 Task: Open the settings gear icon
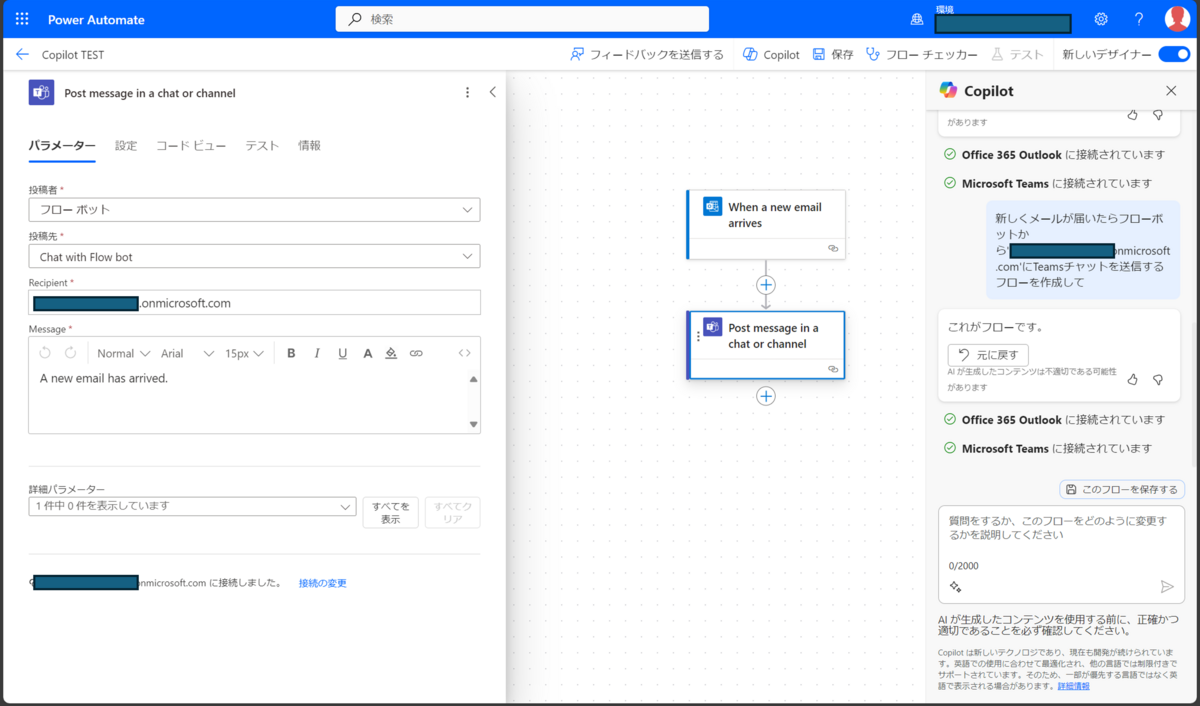[1101, 19]
